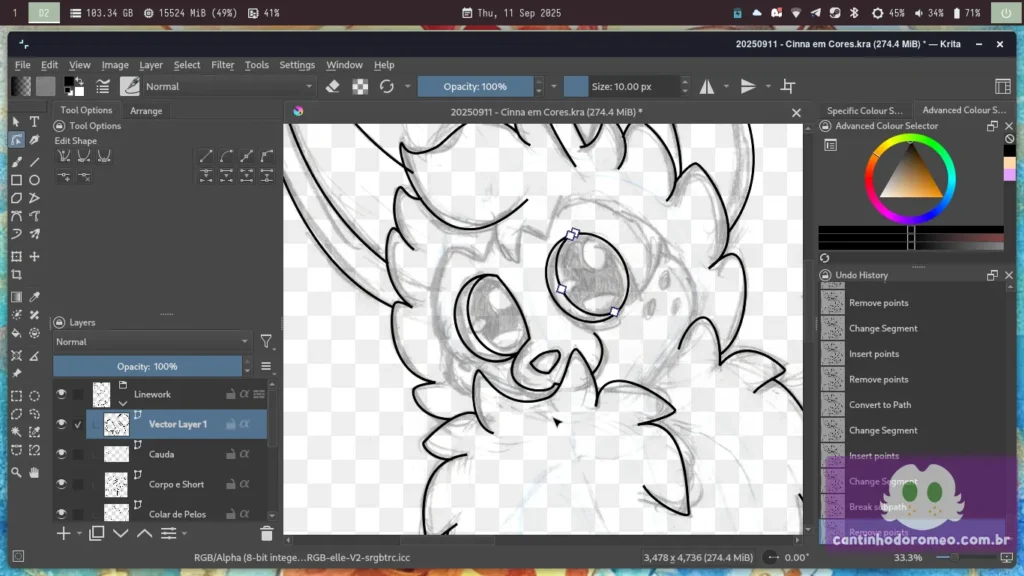The width and height of the screenshot is (1024, 576).
Task: Adjust the brush Opacity slider in toolbar
Action: click(x=475, y=86)
